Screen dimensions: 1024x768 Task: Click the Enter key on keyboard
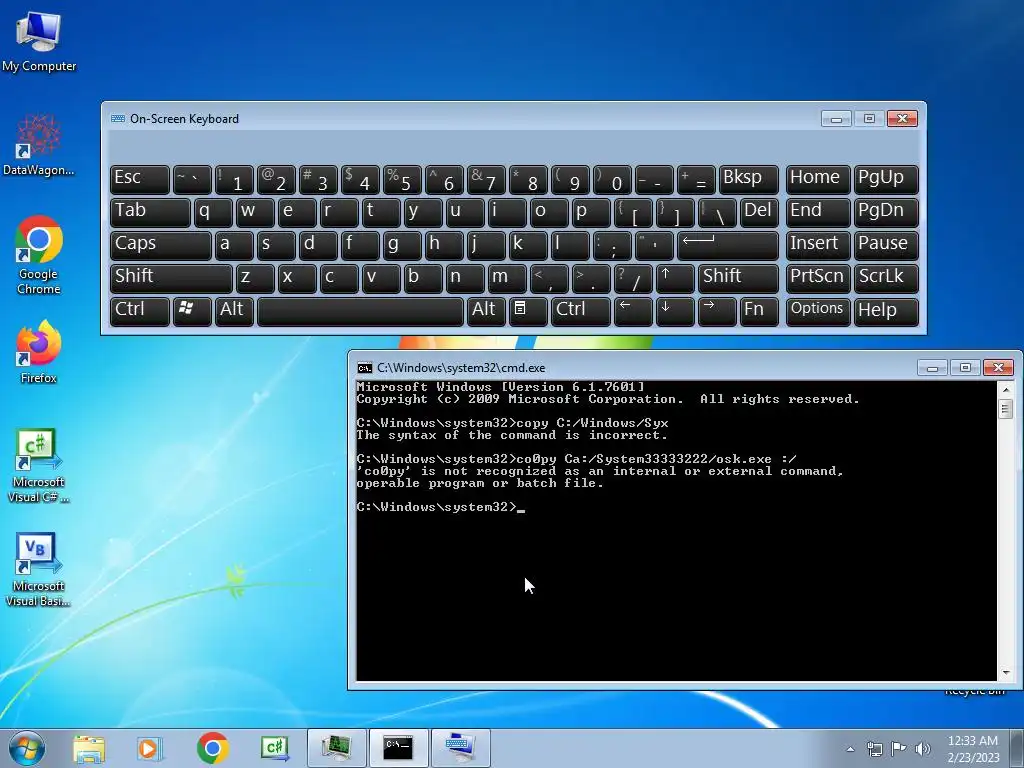[728, 246]
